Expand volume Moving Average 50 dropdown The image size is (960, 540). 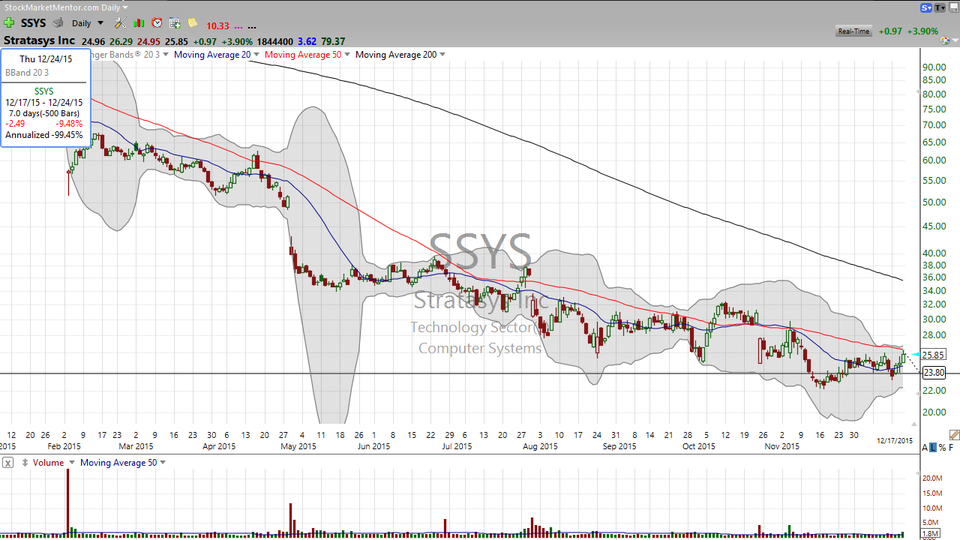pyautogui.click(x=163, y=463)
